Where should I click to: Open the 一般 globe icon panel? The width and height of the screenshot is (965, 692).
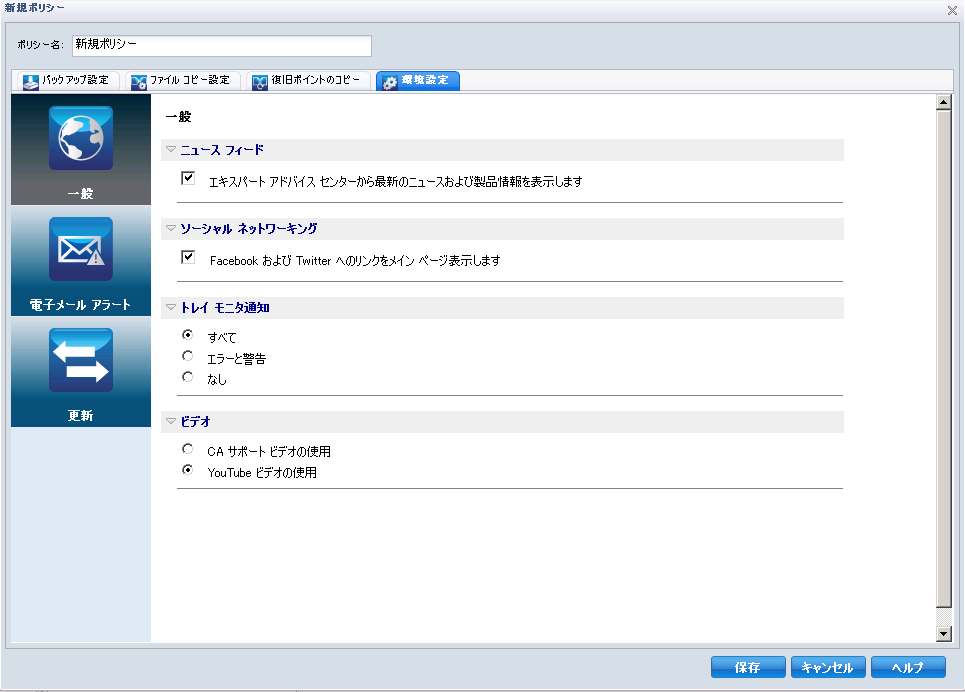point(81,138)
